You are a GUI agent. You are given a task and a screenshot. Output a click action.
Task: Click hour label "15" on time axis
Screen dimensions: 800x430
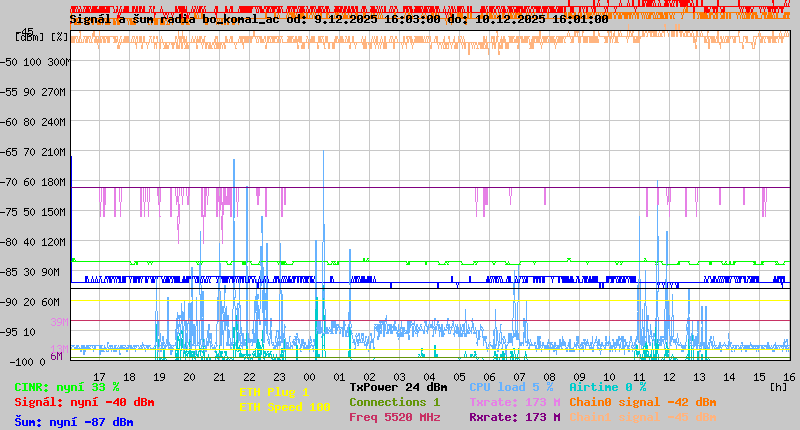pos(760,377)
